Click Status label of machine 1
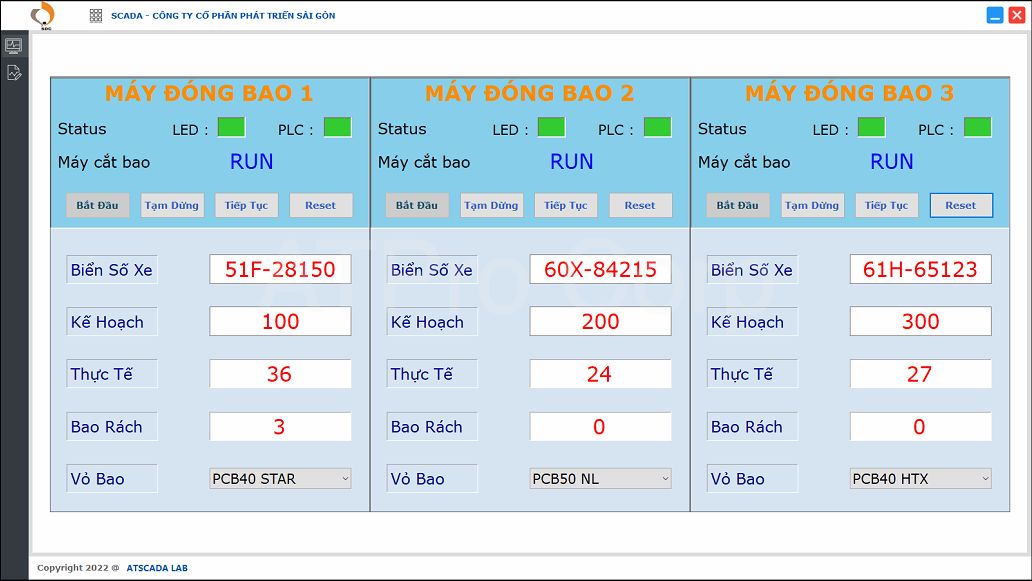The height and width of the screenshot is (581, 1032). pos(82,129)
